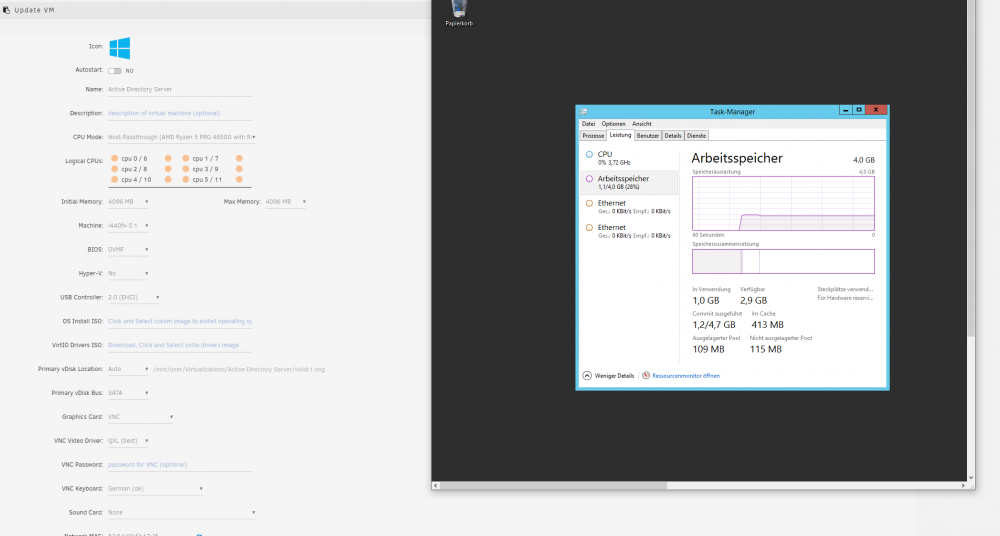Click the VNC viewer vertical scrollbar

click(971, 168)
